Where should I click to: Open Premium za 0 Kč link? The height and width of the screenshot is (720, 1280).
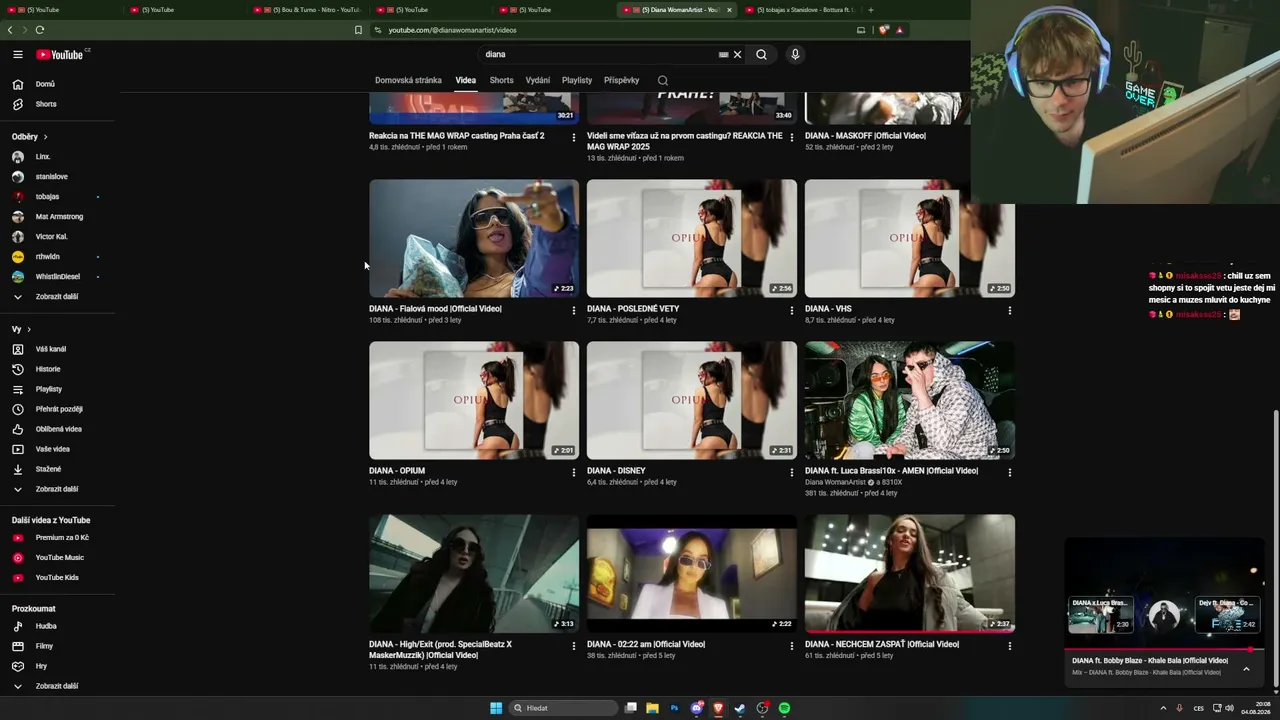(x=60, y=537)
